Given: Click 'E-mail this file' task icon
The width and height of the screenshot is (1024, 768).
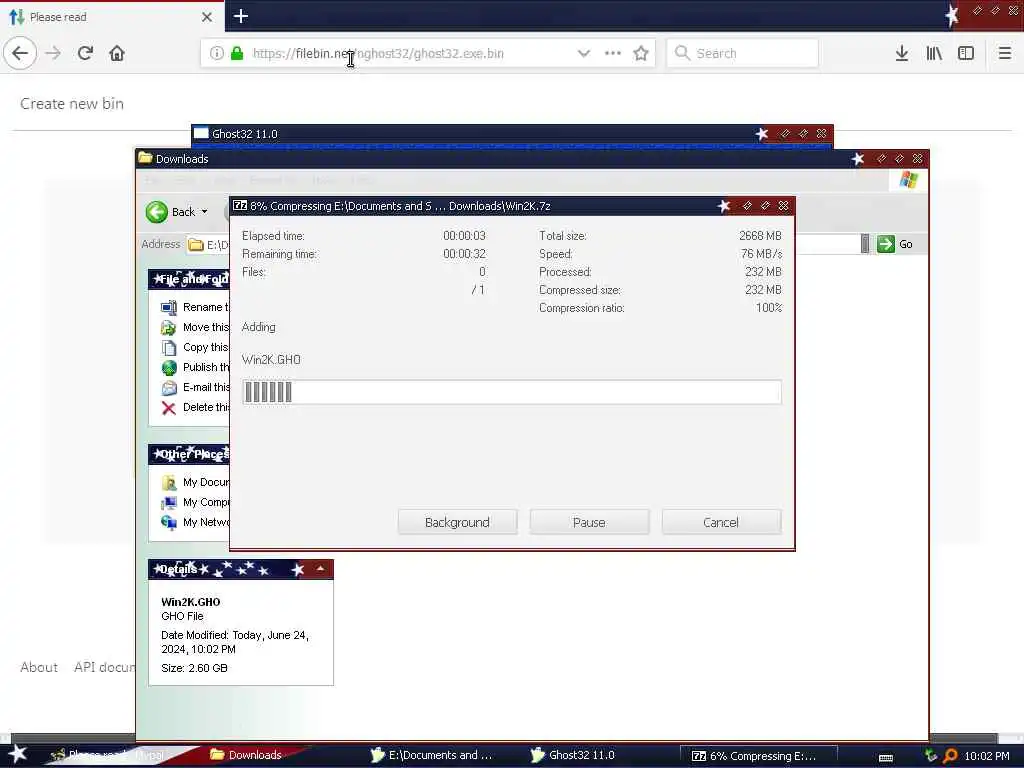Looking at the screenshot, I should tap(169, 388).
